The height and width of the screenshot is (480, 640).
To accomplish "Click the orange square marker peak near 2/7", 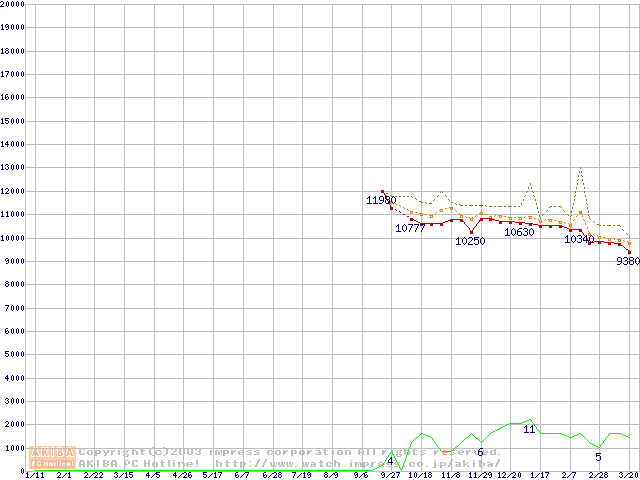I will point(580,212).
